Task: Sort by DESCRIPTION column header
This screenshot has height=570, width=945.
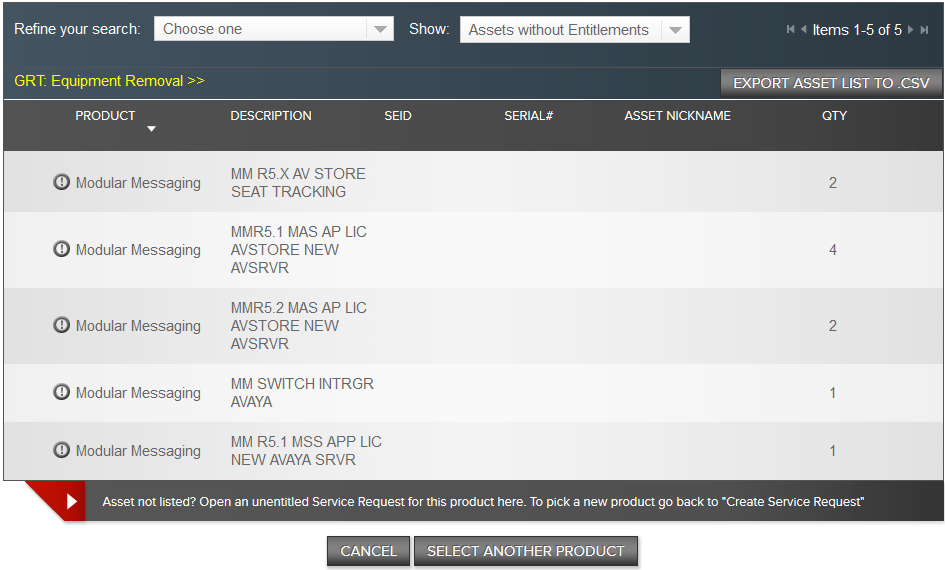Action: point(271,116)
